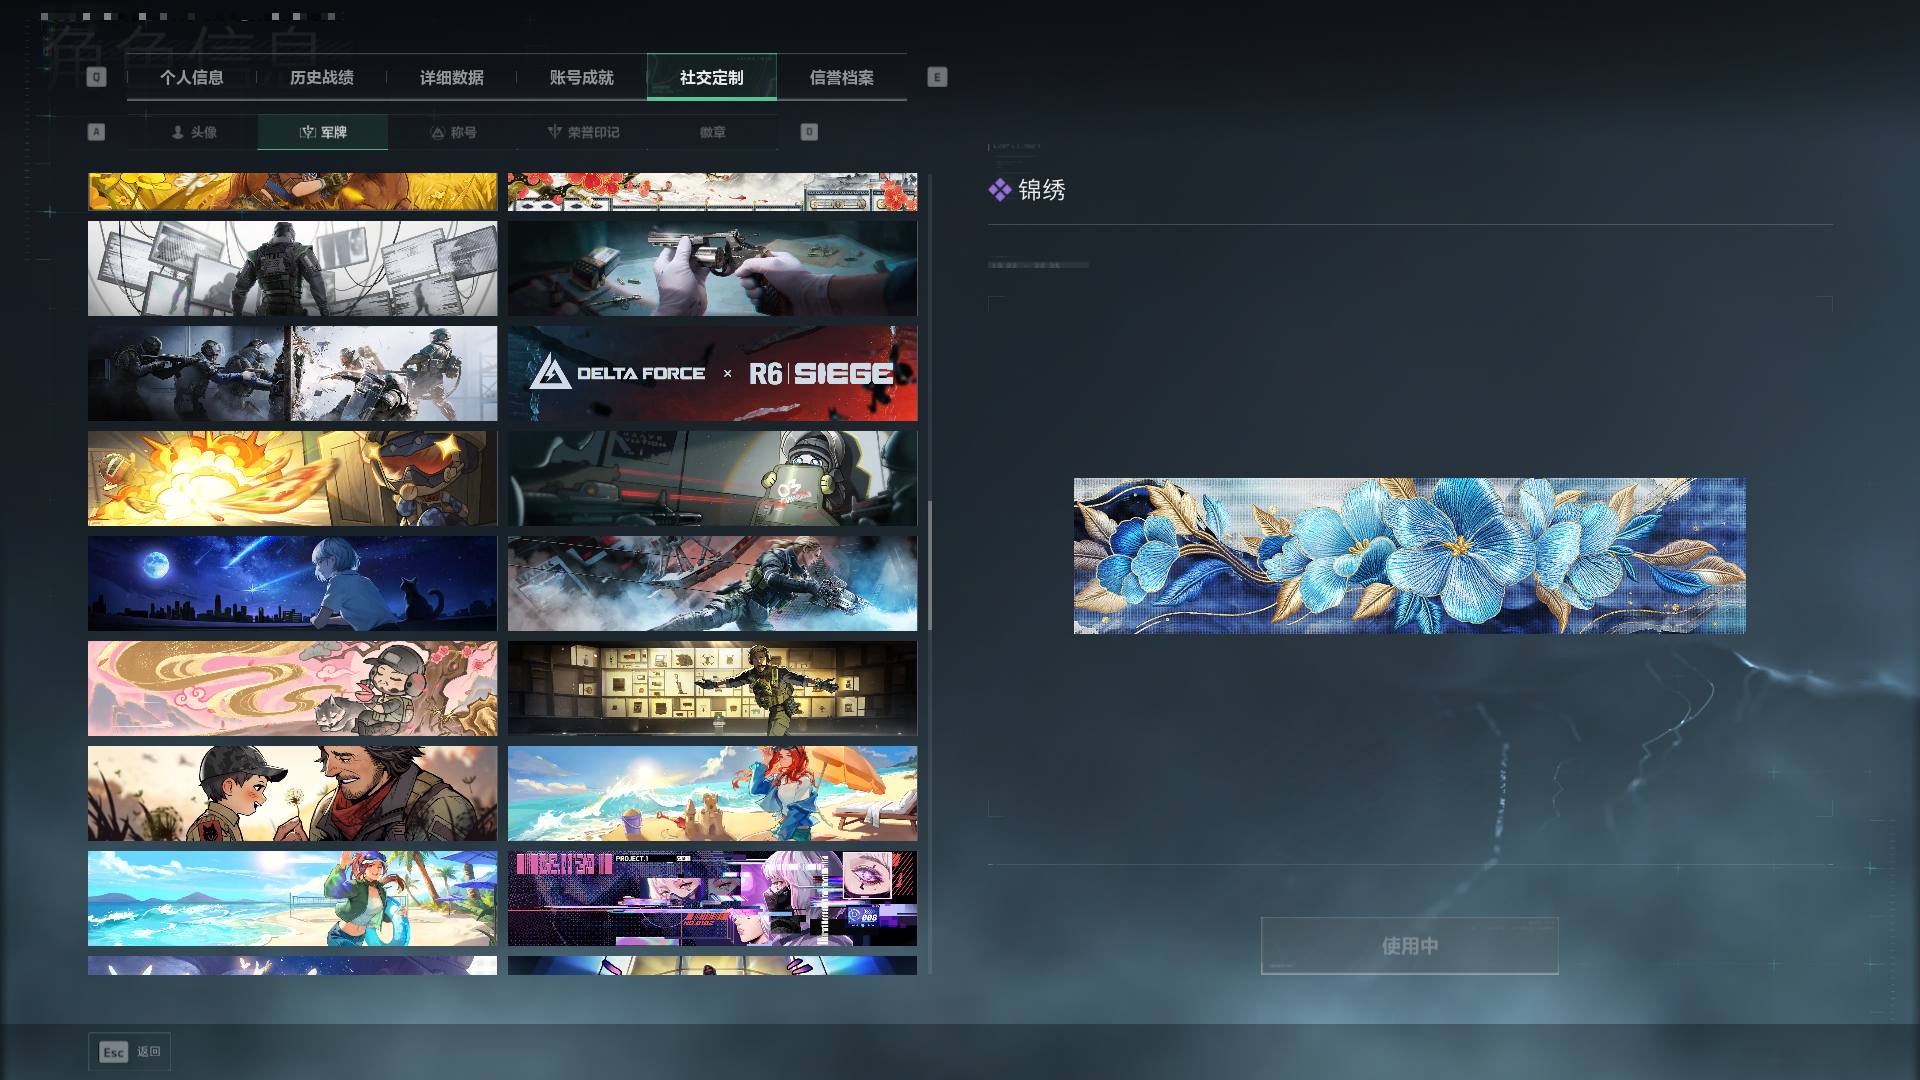
Task: Select the pink cloud chibi soldier banner
Action: coord(292,688)
